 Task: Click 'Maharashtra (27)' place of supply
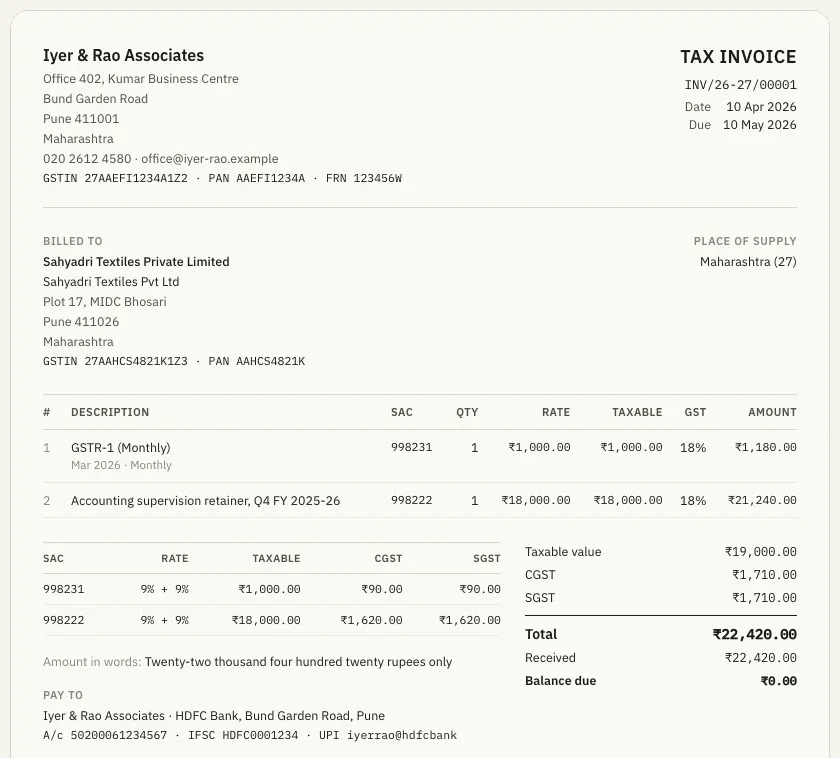click(748, 261)
